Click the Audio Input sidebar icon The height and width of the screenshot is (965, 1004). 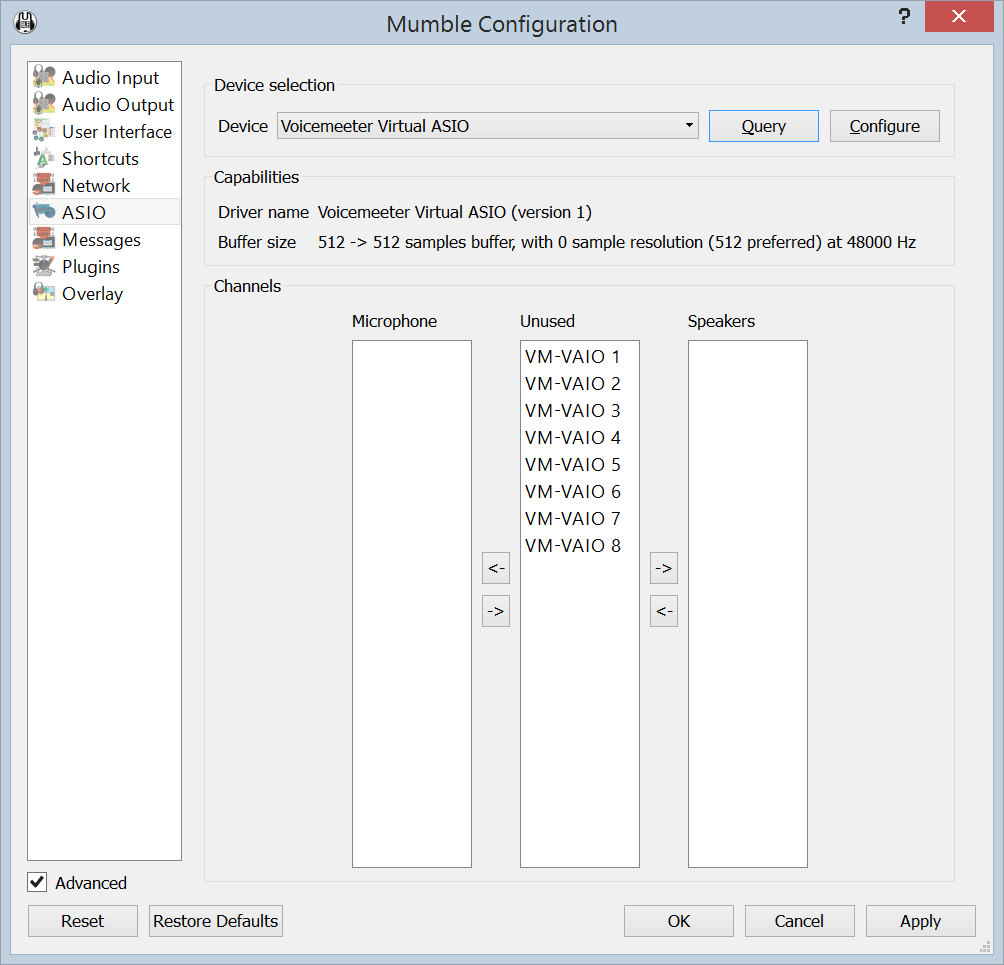44,77
